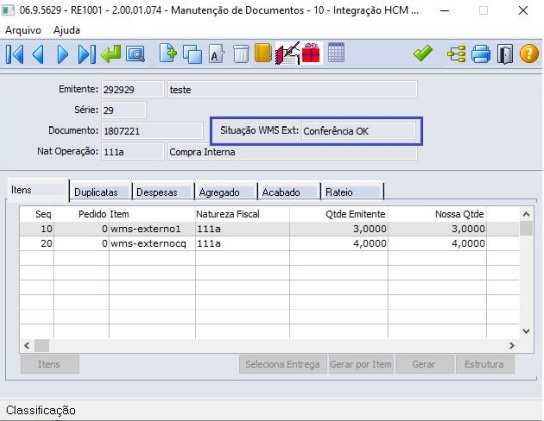This screenshot has width=544, height=421.
Task: Click the horizontal scrollbar right arrow
Action: pyautogui.click(x=512, y=346)
